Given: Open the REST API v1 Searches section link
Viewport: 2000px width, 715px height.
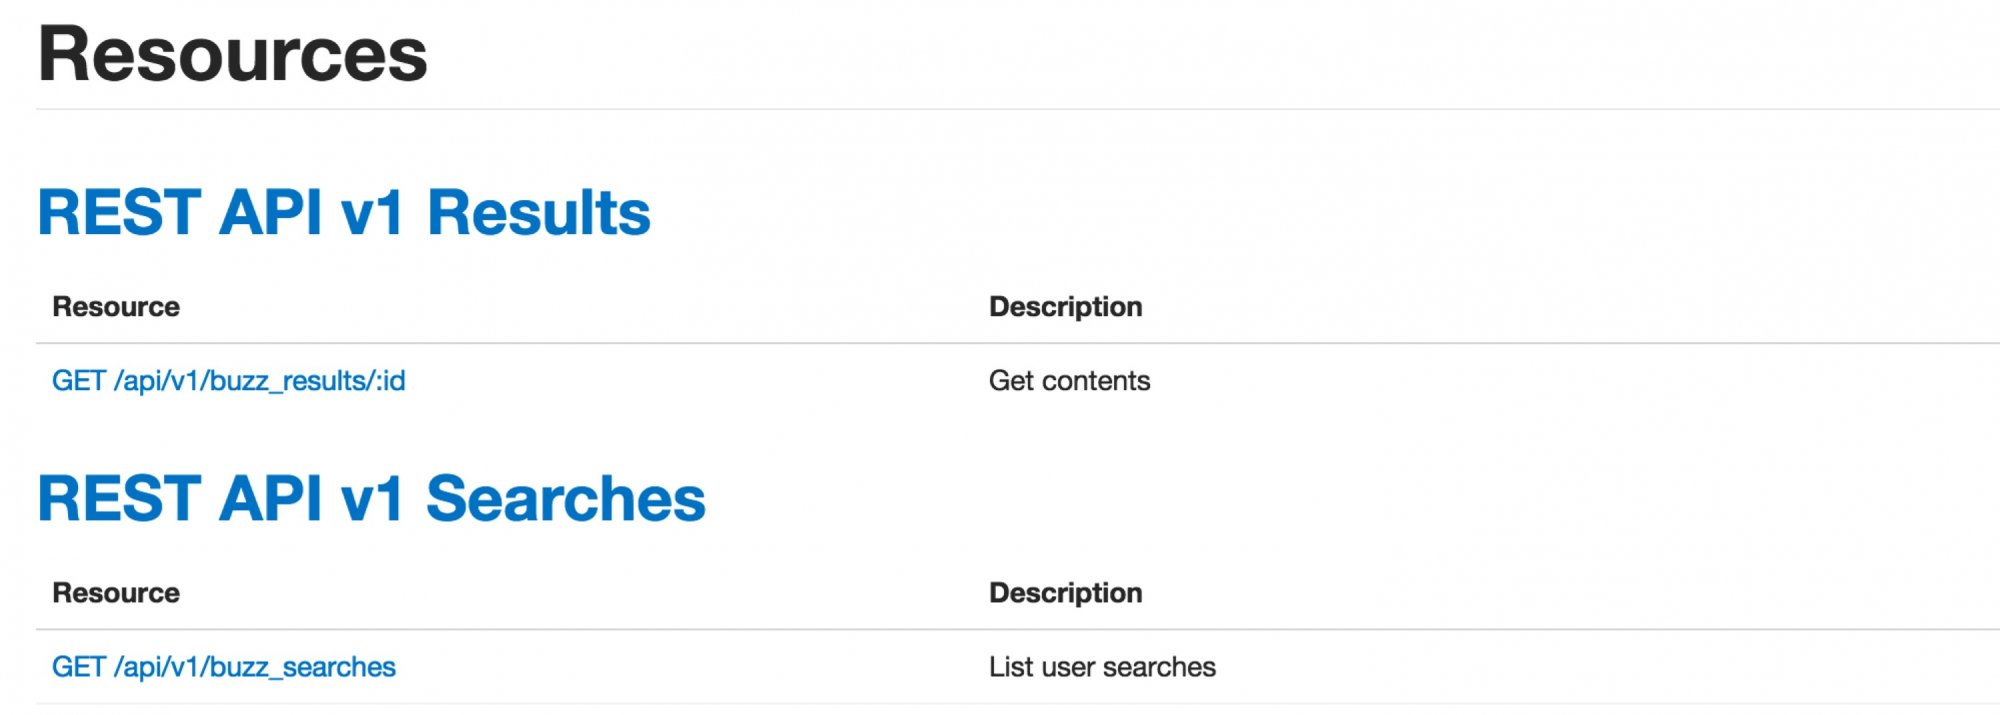Looking at the screenshot, I should pyautogui.click(x=371, y=499).
